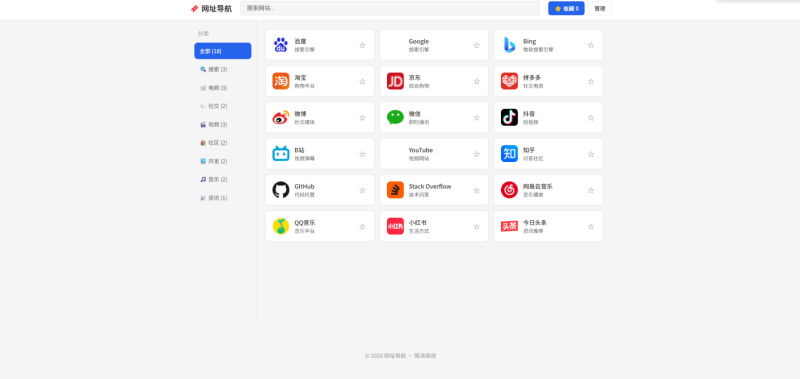Open the Stack Overflow title text
Viewport: 800px width, 379px height.
click(x=430, y=186)
